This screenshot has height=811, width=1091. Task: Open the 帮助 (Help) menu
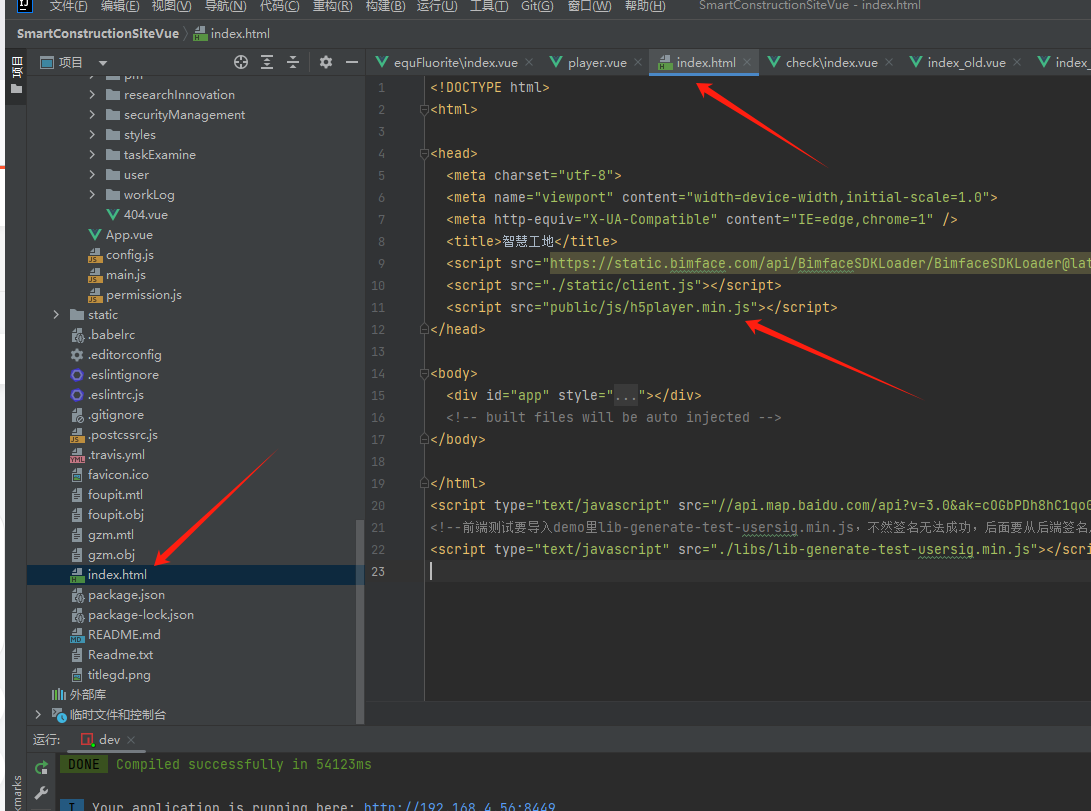click(645, 6)
